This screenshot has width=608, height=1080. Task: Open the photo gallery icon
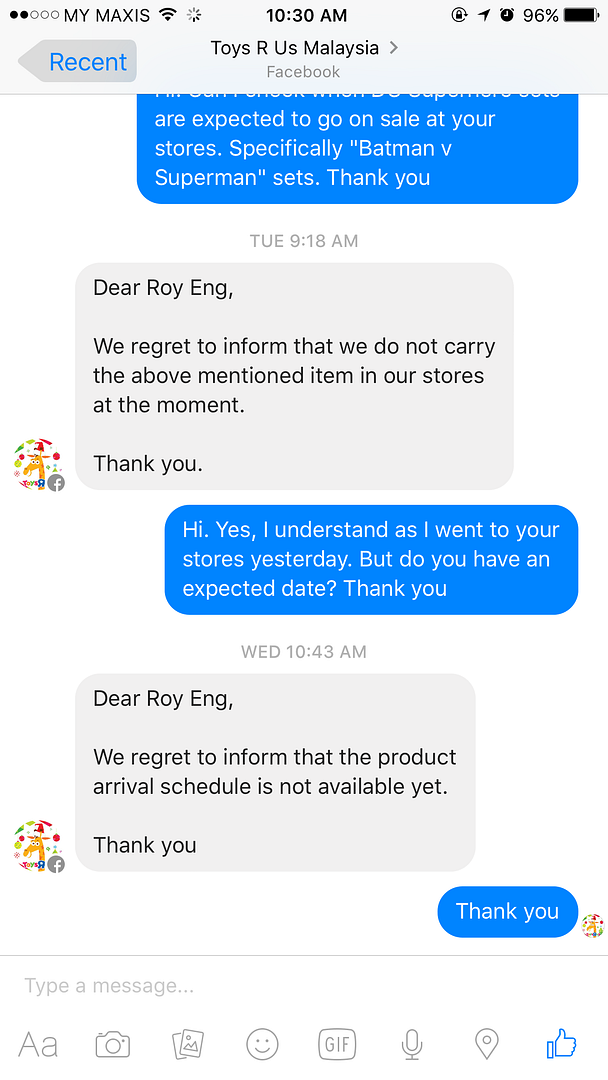pos(188,1045)
